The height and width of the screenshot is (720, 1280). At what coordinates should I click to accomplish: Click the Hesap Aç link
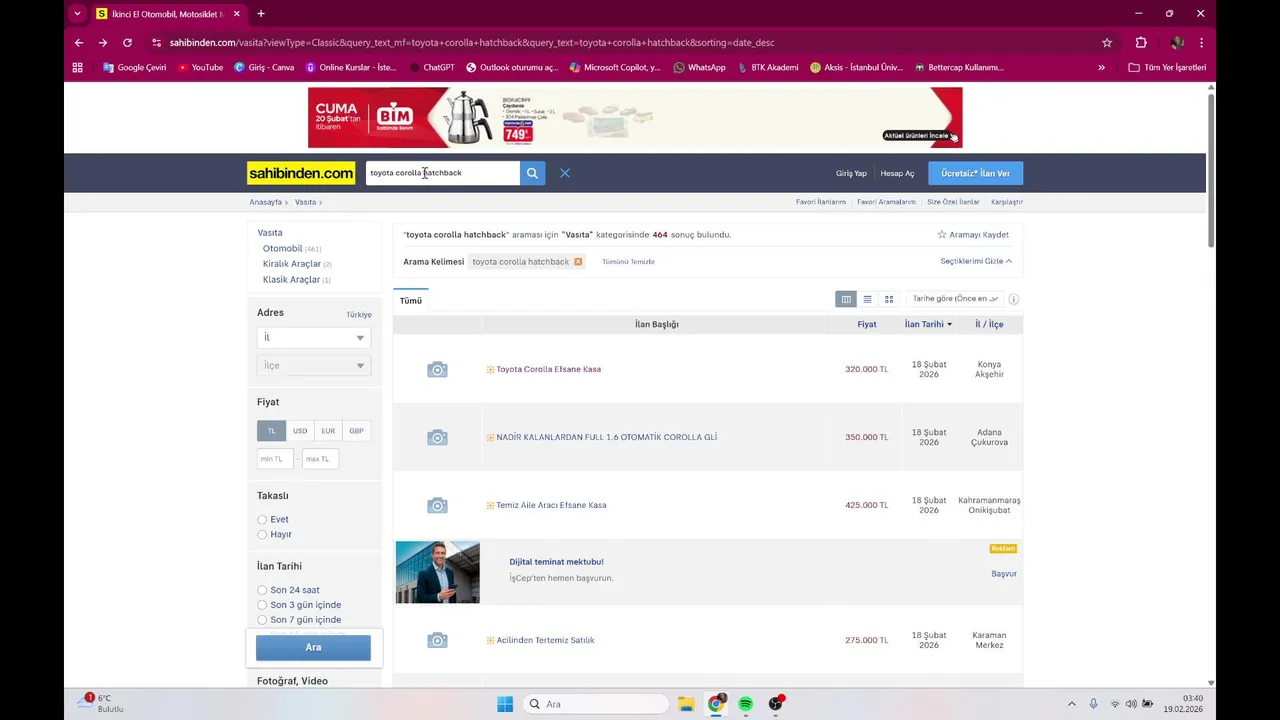(897, 174)
